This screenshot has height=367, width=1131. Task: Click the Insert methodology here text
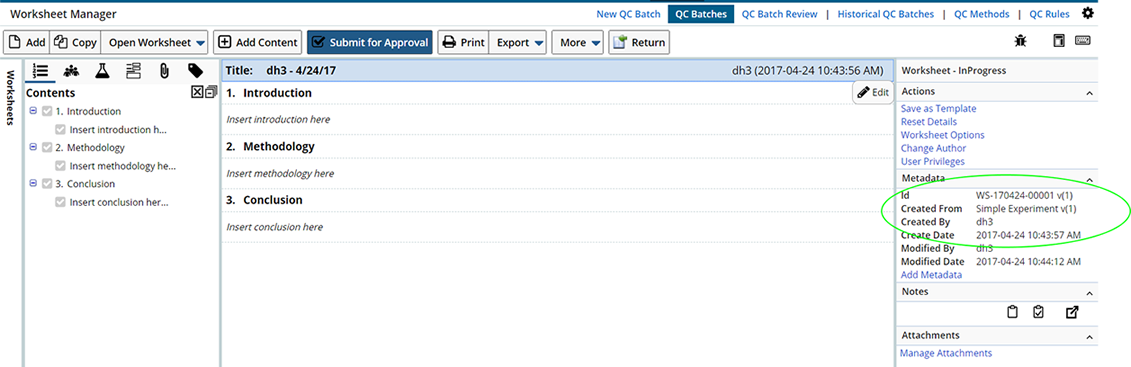[x=280, y=174]
